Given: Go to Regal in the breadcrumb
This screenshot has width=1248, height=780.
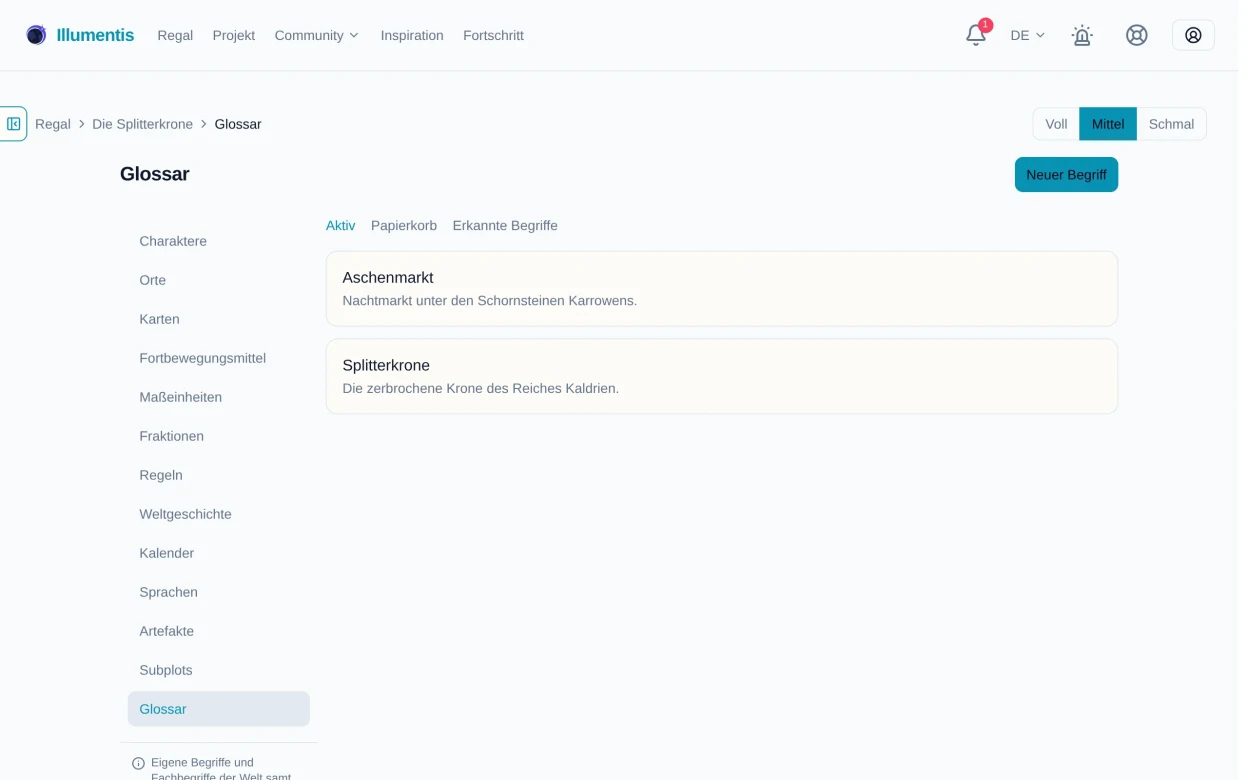Looking at the screenshot, I should [x=53, y=124].
